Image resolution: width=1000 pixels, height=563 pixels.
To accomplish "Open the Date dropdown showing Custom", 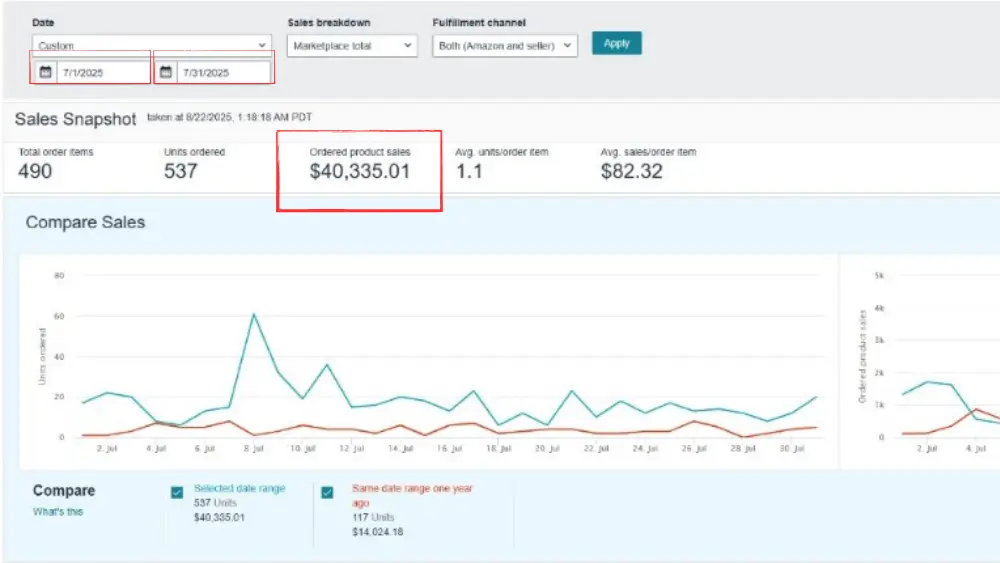I will 151,45.
